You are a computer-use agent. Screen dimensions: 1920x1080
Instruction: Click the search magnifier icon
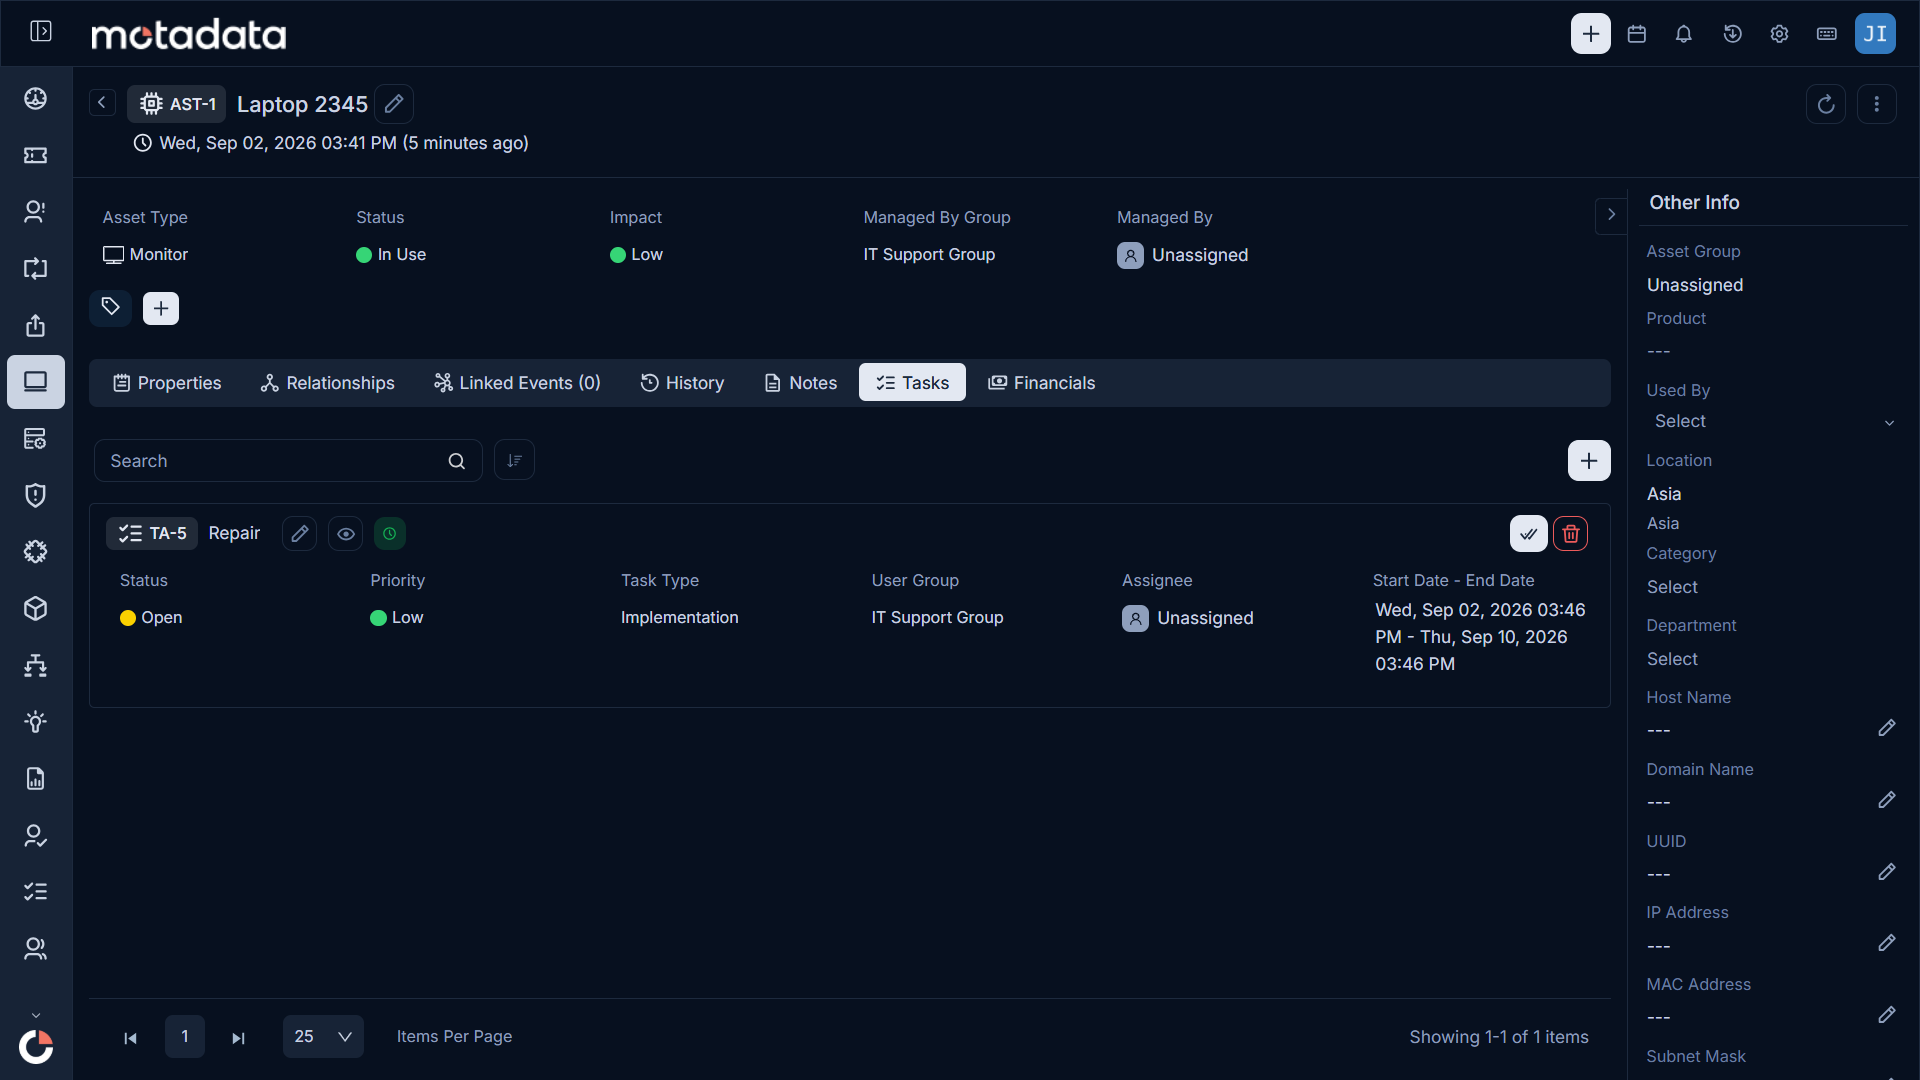tap(457, 461)
